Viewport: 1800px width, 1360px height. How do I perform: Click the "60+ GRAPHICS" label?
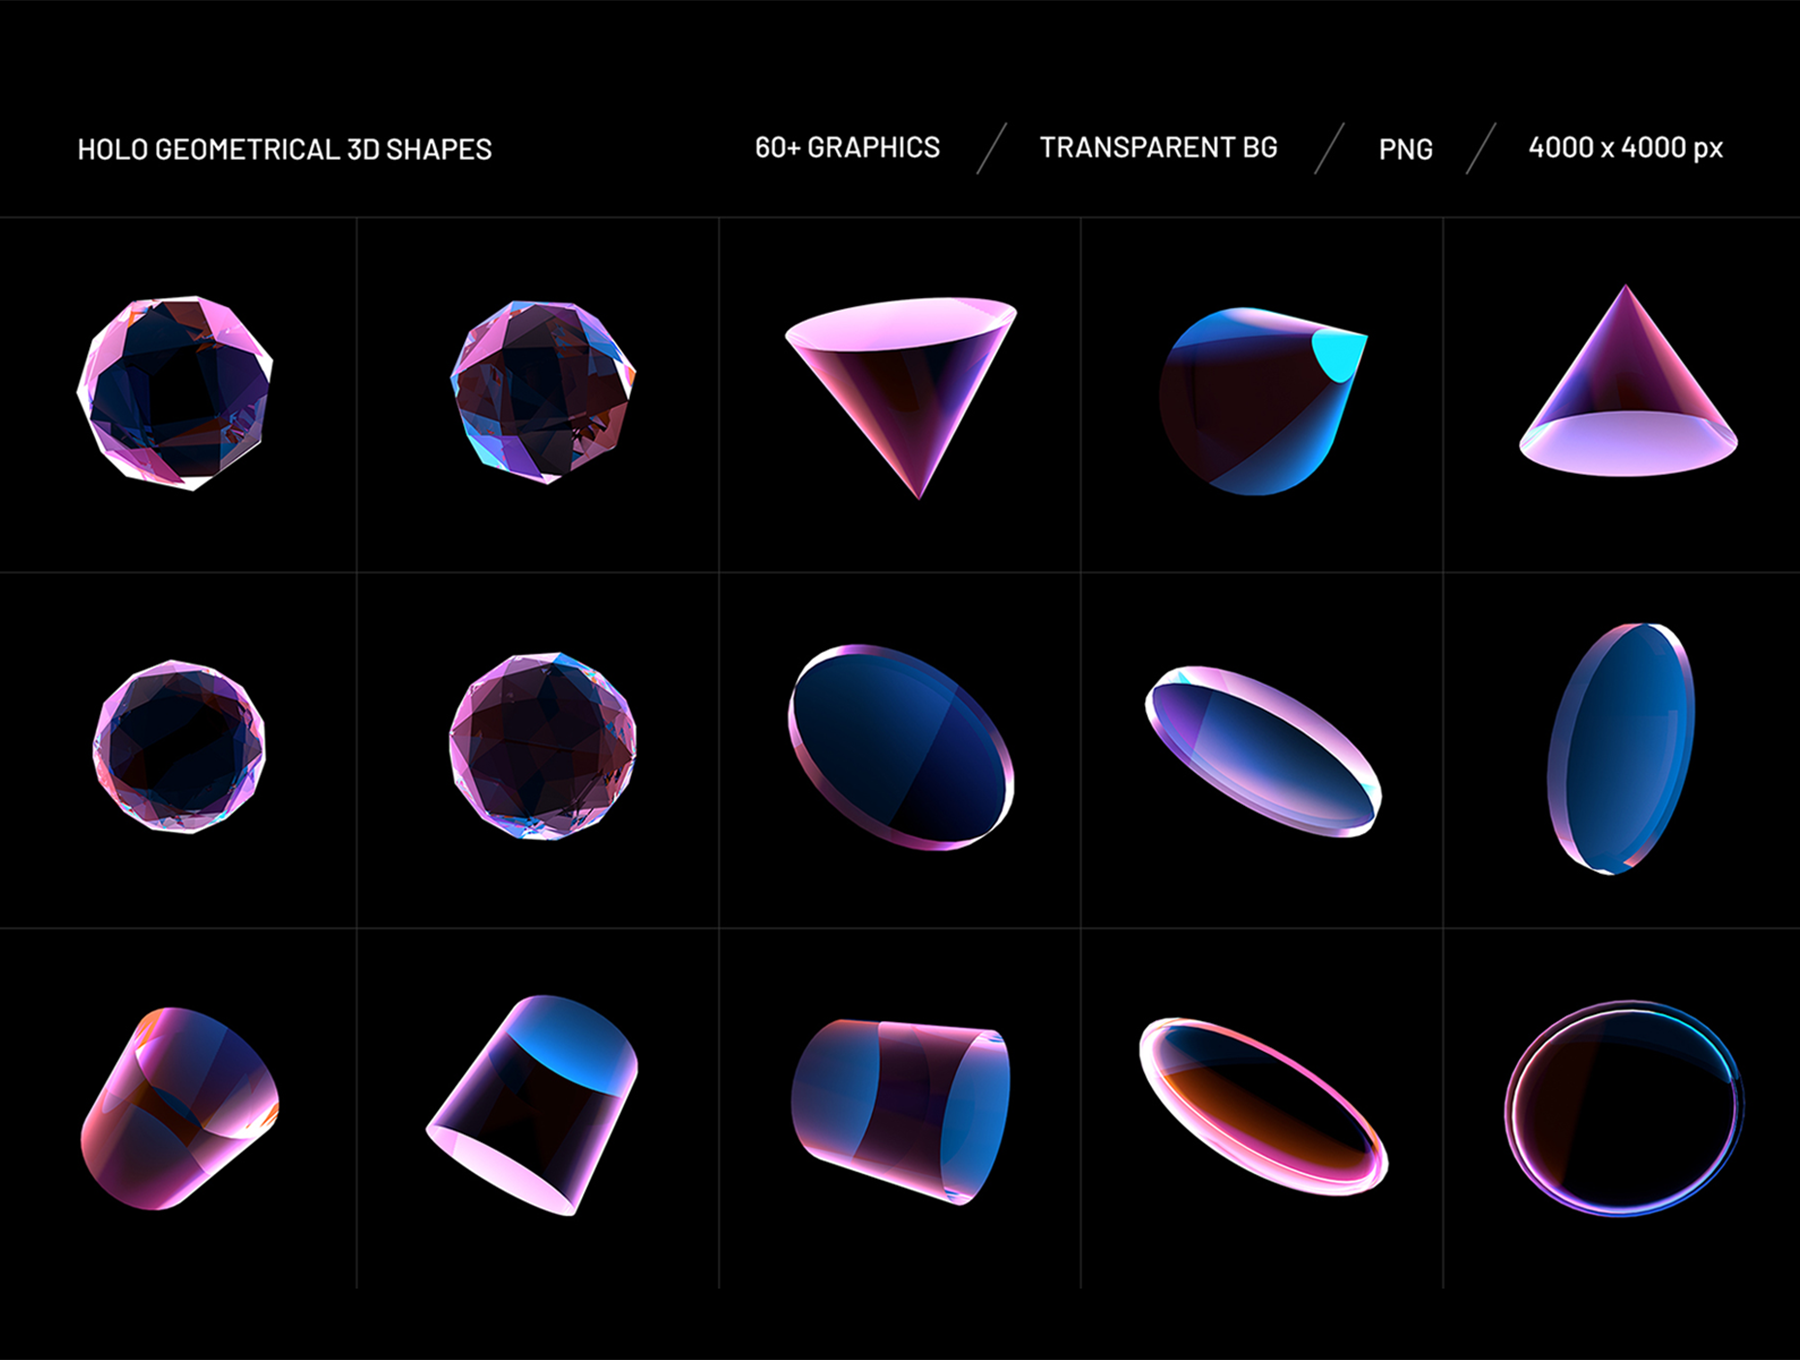pos(847,148)
